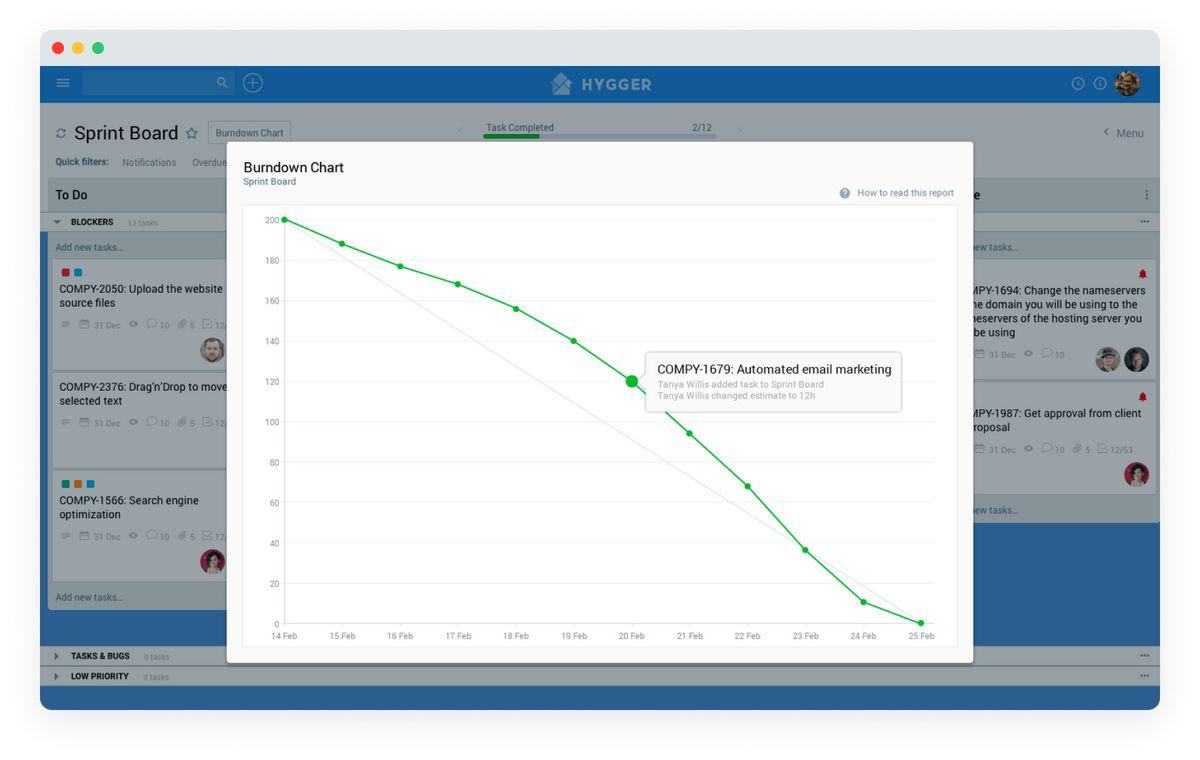Click the Burndown Chart button
Image resolution: width=1200 pixels, height=760 pixels.
249,133
